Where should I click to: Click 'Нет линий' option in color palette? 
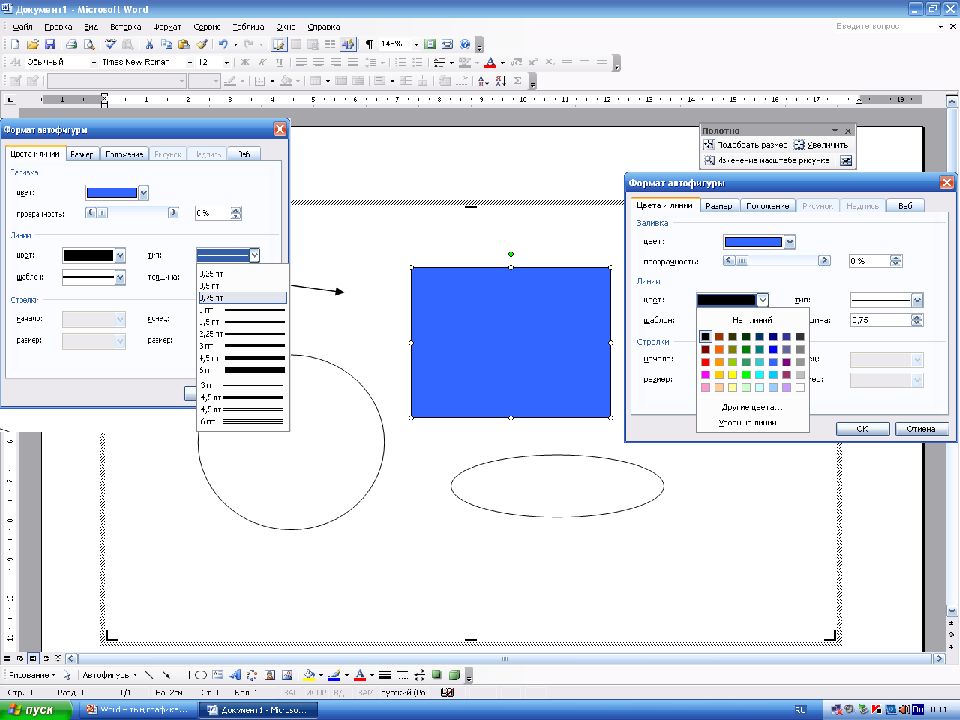point(752,320)
